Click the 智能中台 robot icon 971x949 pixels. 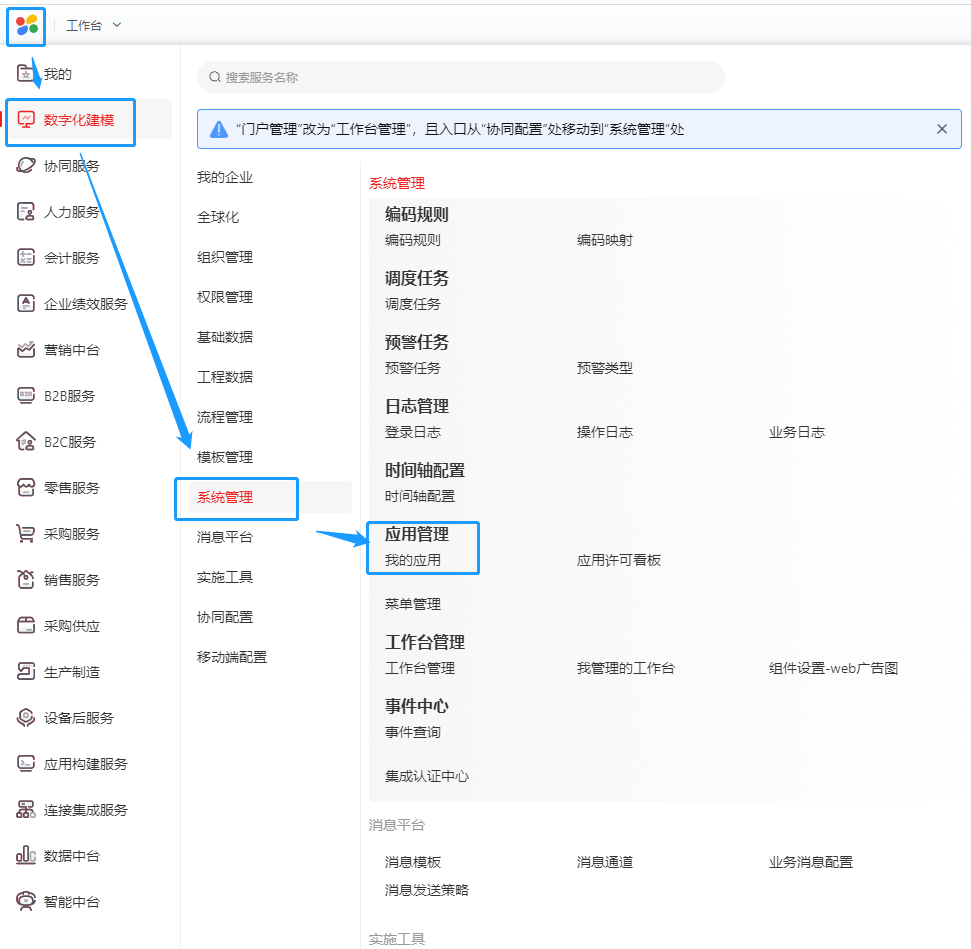click(x=27, y=902)
